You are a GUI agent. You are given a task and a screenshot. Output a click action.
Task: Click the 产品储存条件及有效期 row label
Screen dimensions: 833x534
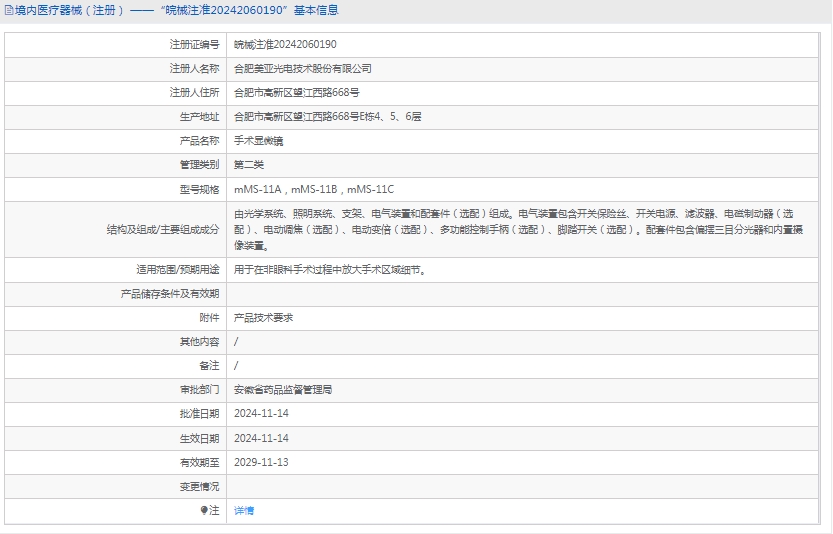point(169,293)
